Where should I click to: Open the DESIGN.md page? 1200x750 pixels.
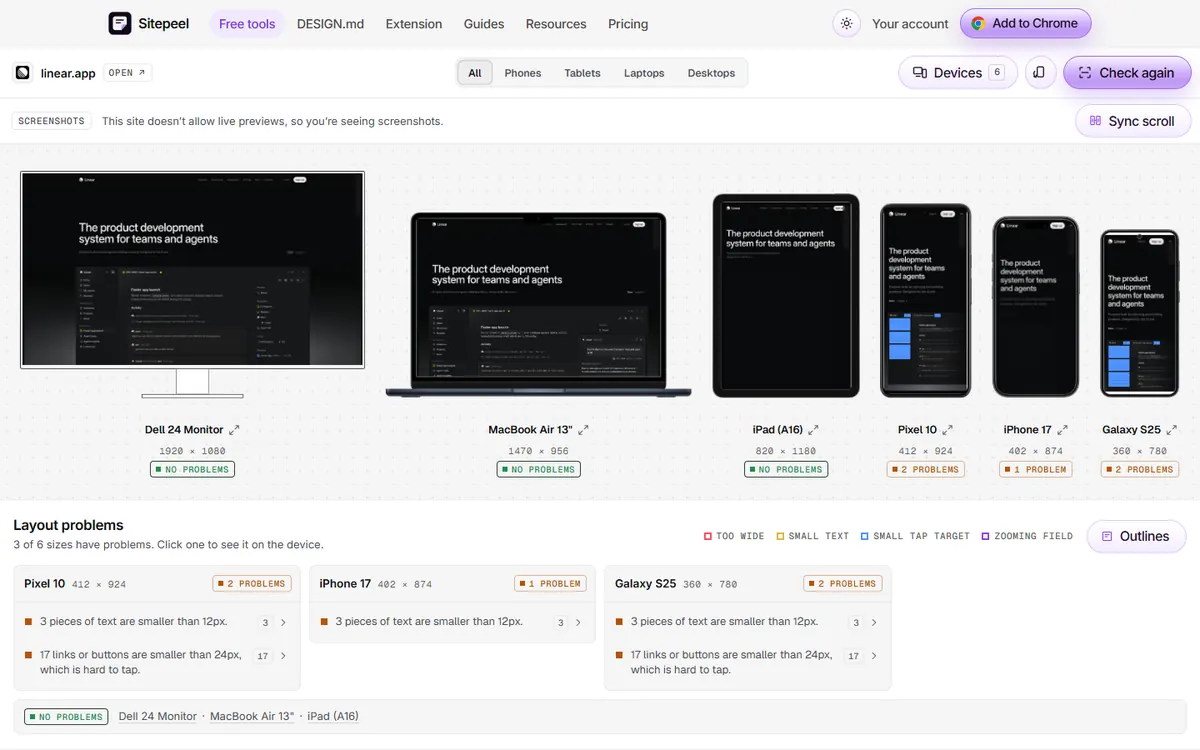(x=330, y=24)
